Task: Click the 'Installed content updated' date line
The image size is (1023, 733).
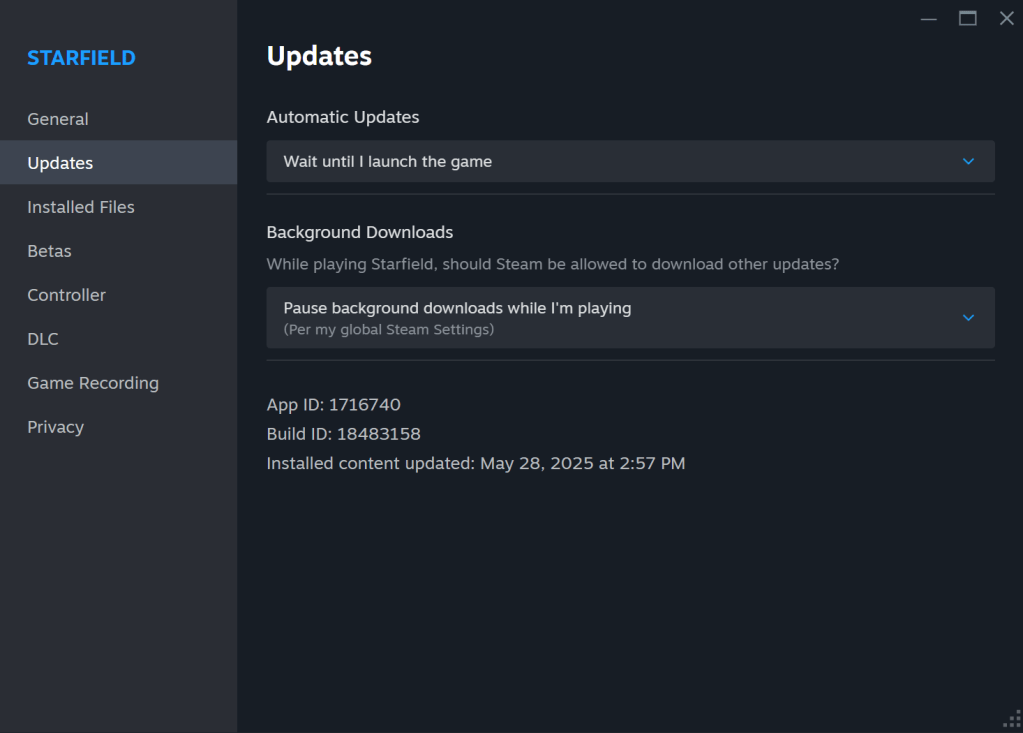Action: coord(475,463)
